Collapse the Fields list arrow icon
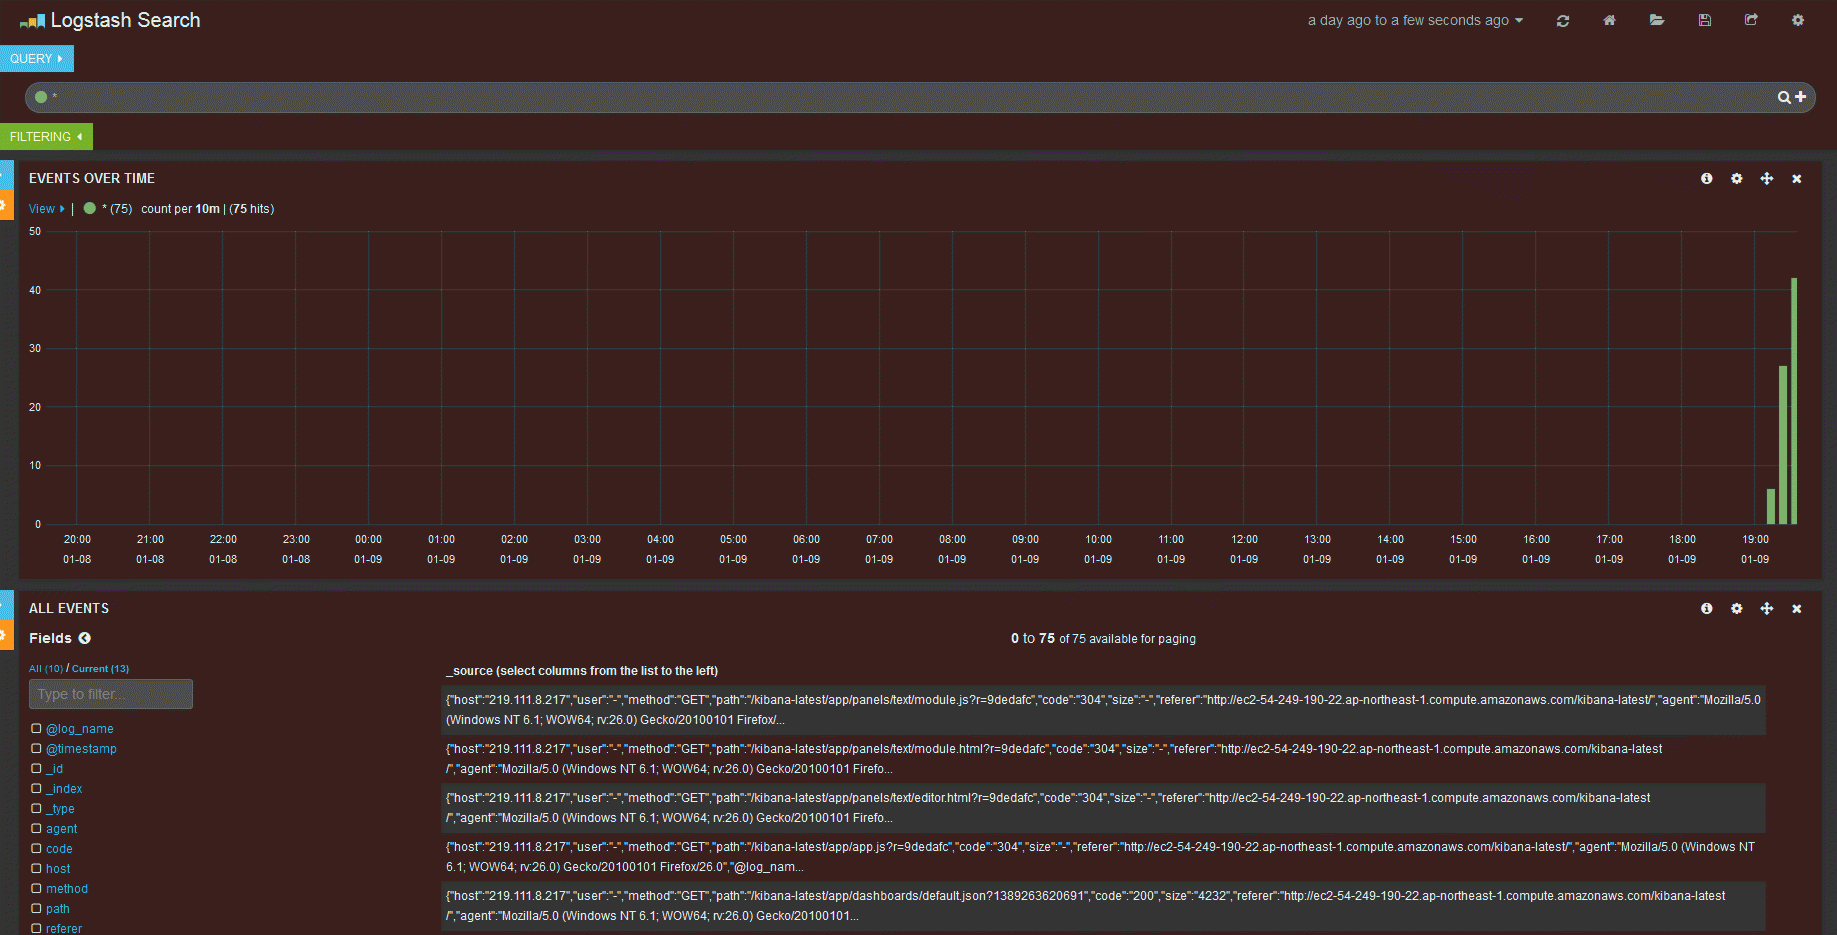The image size is (1837, 935). 85,638
